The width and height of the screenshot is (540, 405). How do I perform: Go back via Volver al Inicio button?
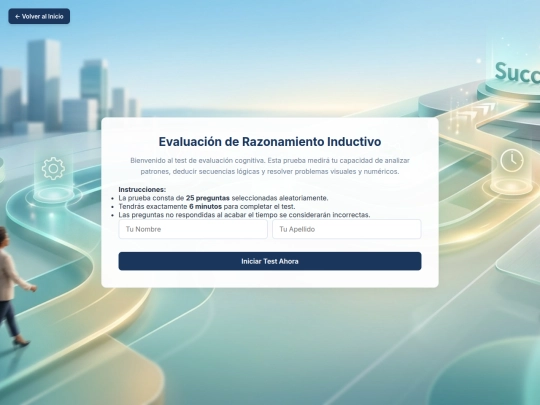[x=39, y=16]
